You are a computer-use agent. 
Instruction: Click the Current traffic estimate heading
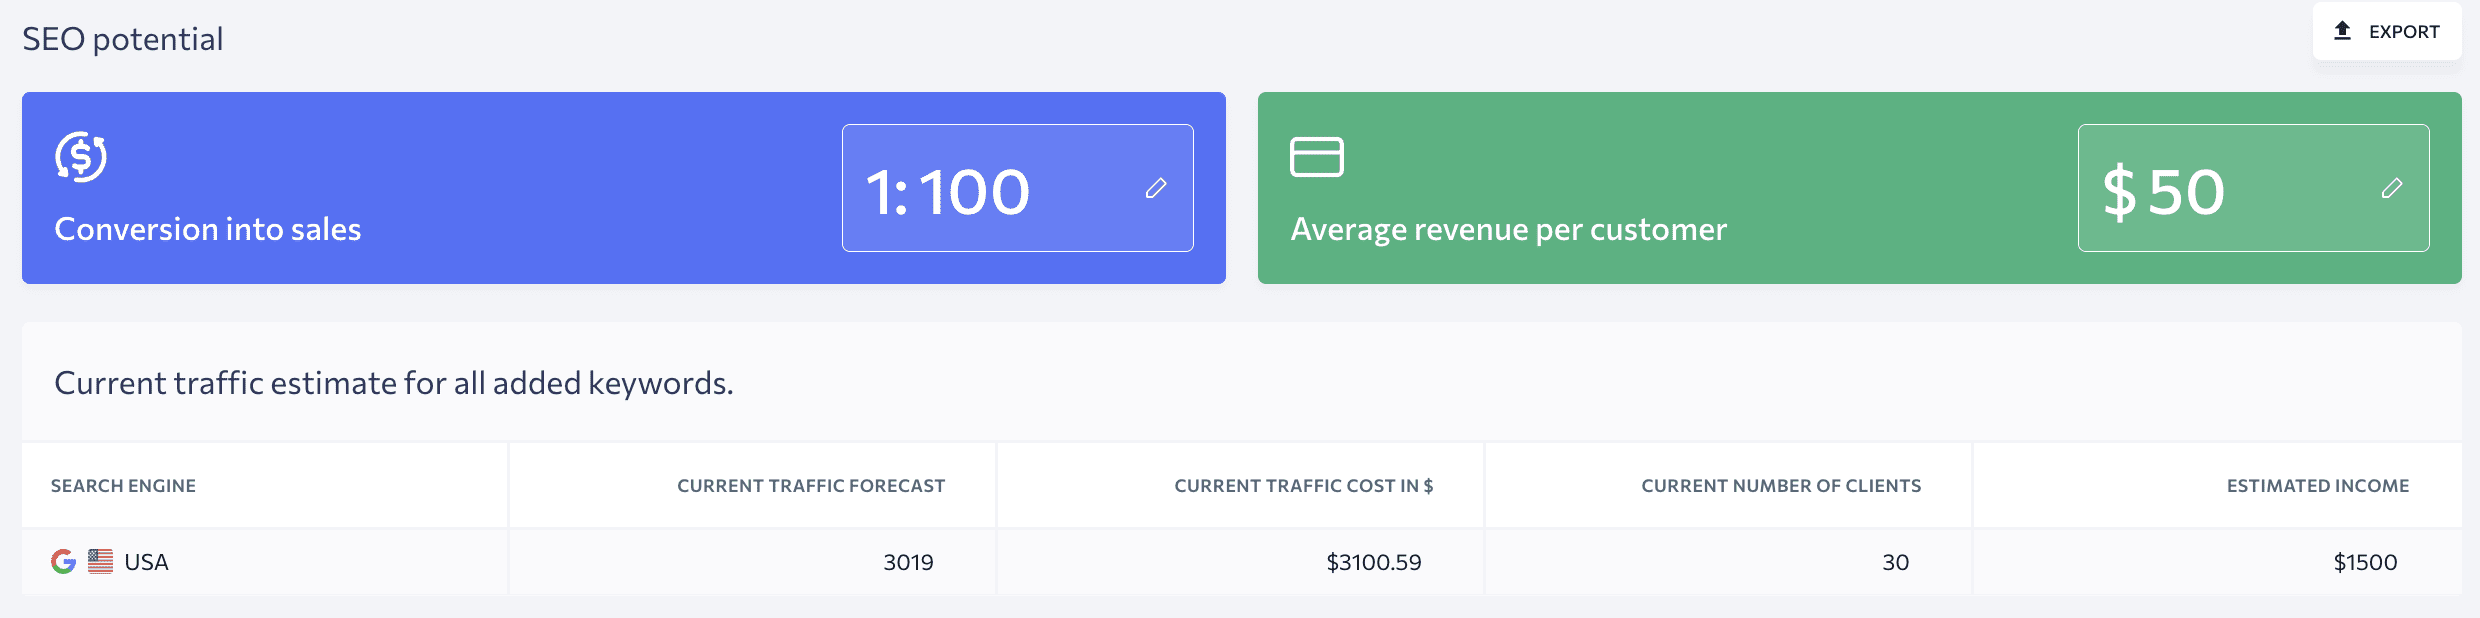coord(394,383)
